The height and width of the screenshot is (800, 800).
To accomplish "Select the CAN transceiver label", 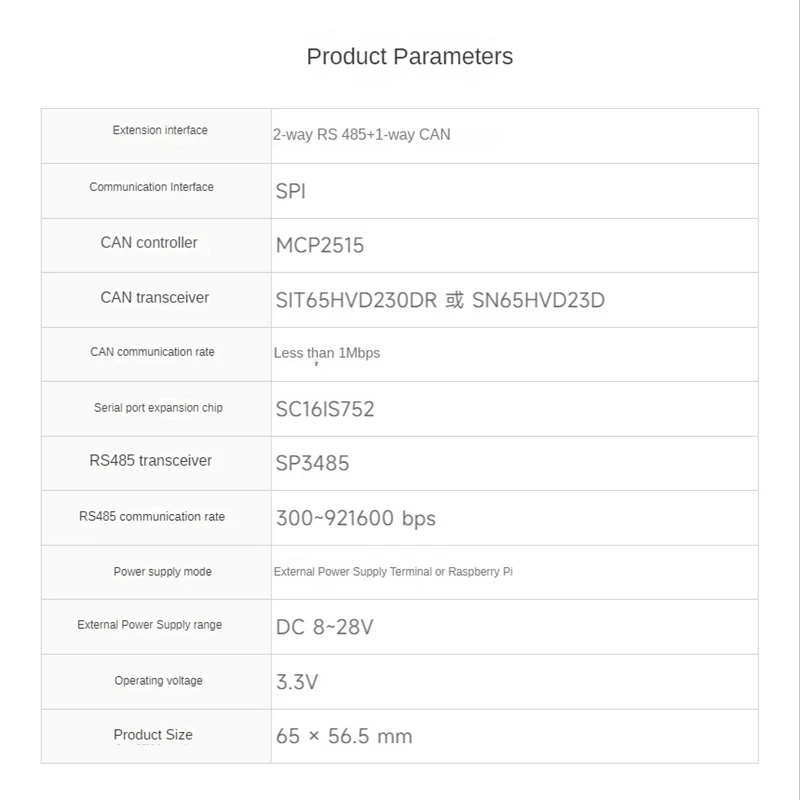I will (x=155, y=298).
